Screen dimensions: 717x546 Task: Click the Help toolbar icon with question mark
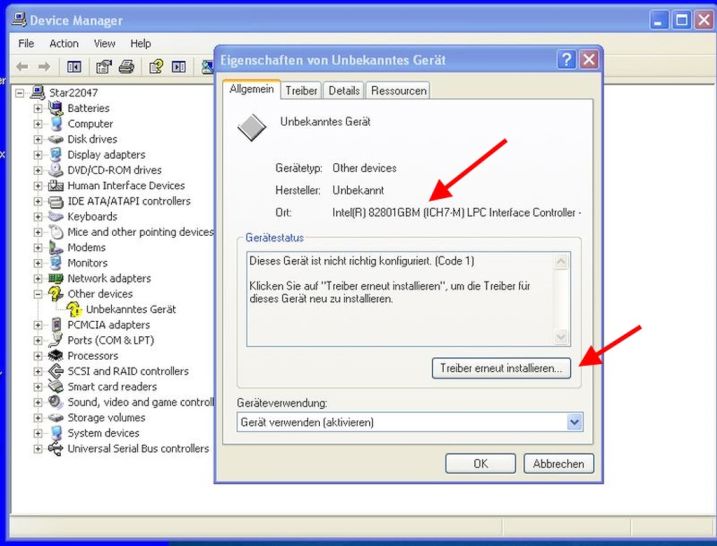click(x=156, y=67)
